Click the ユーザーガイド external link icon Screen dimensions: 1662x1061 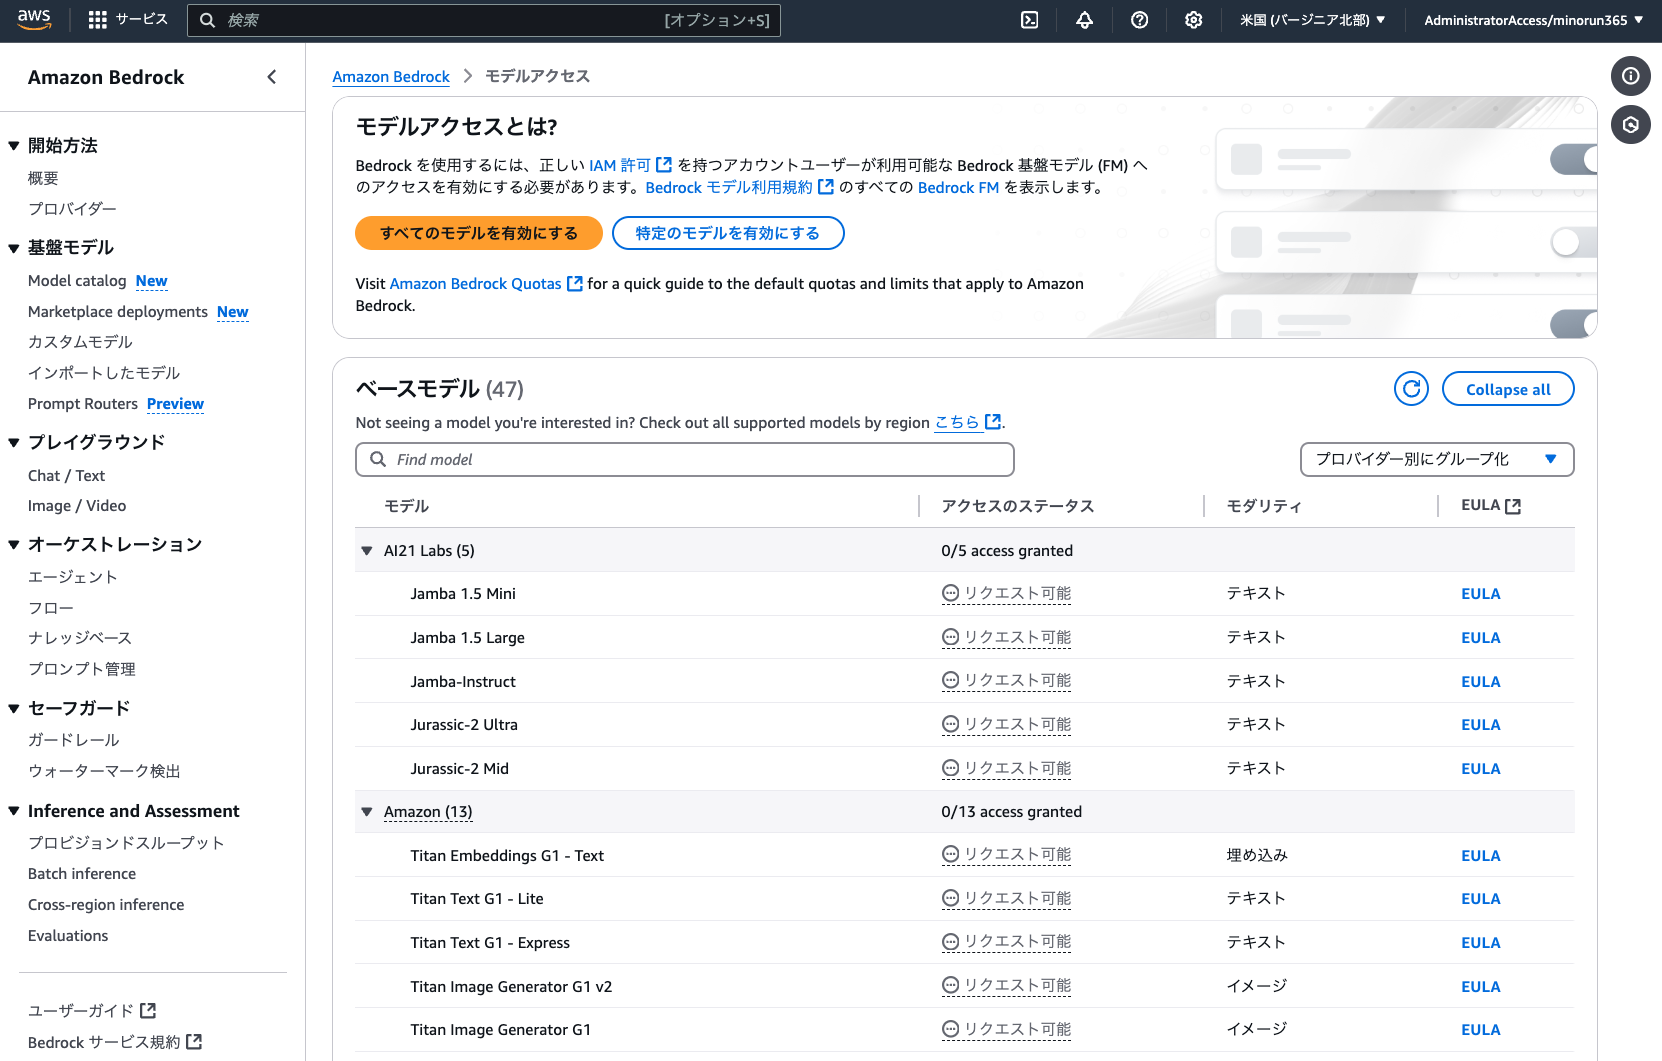click(x=148, y=1010)
